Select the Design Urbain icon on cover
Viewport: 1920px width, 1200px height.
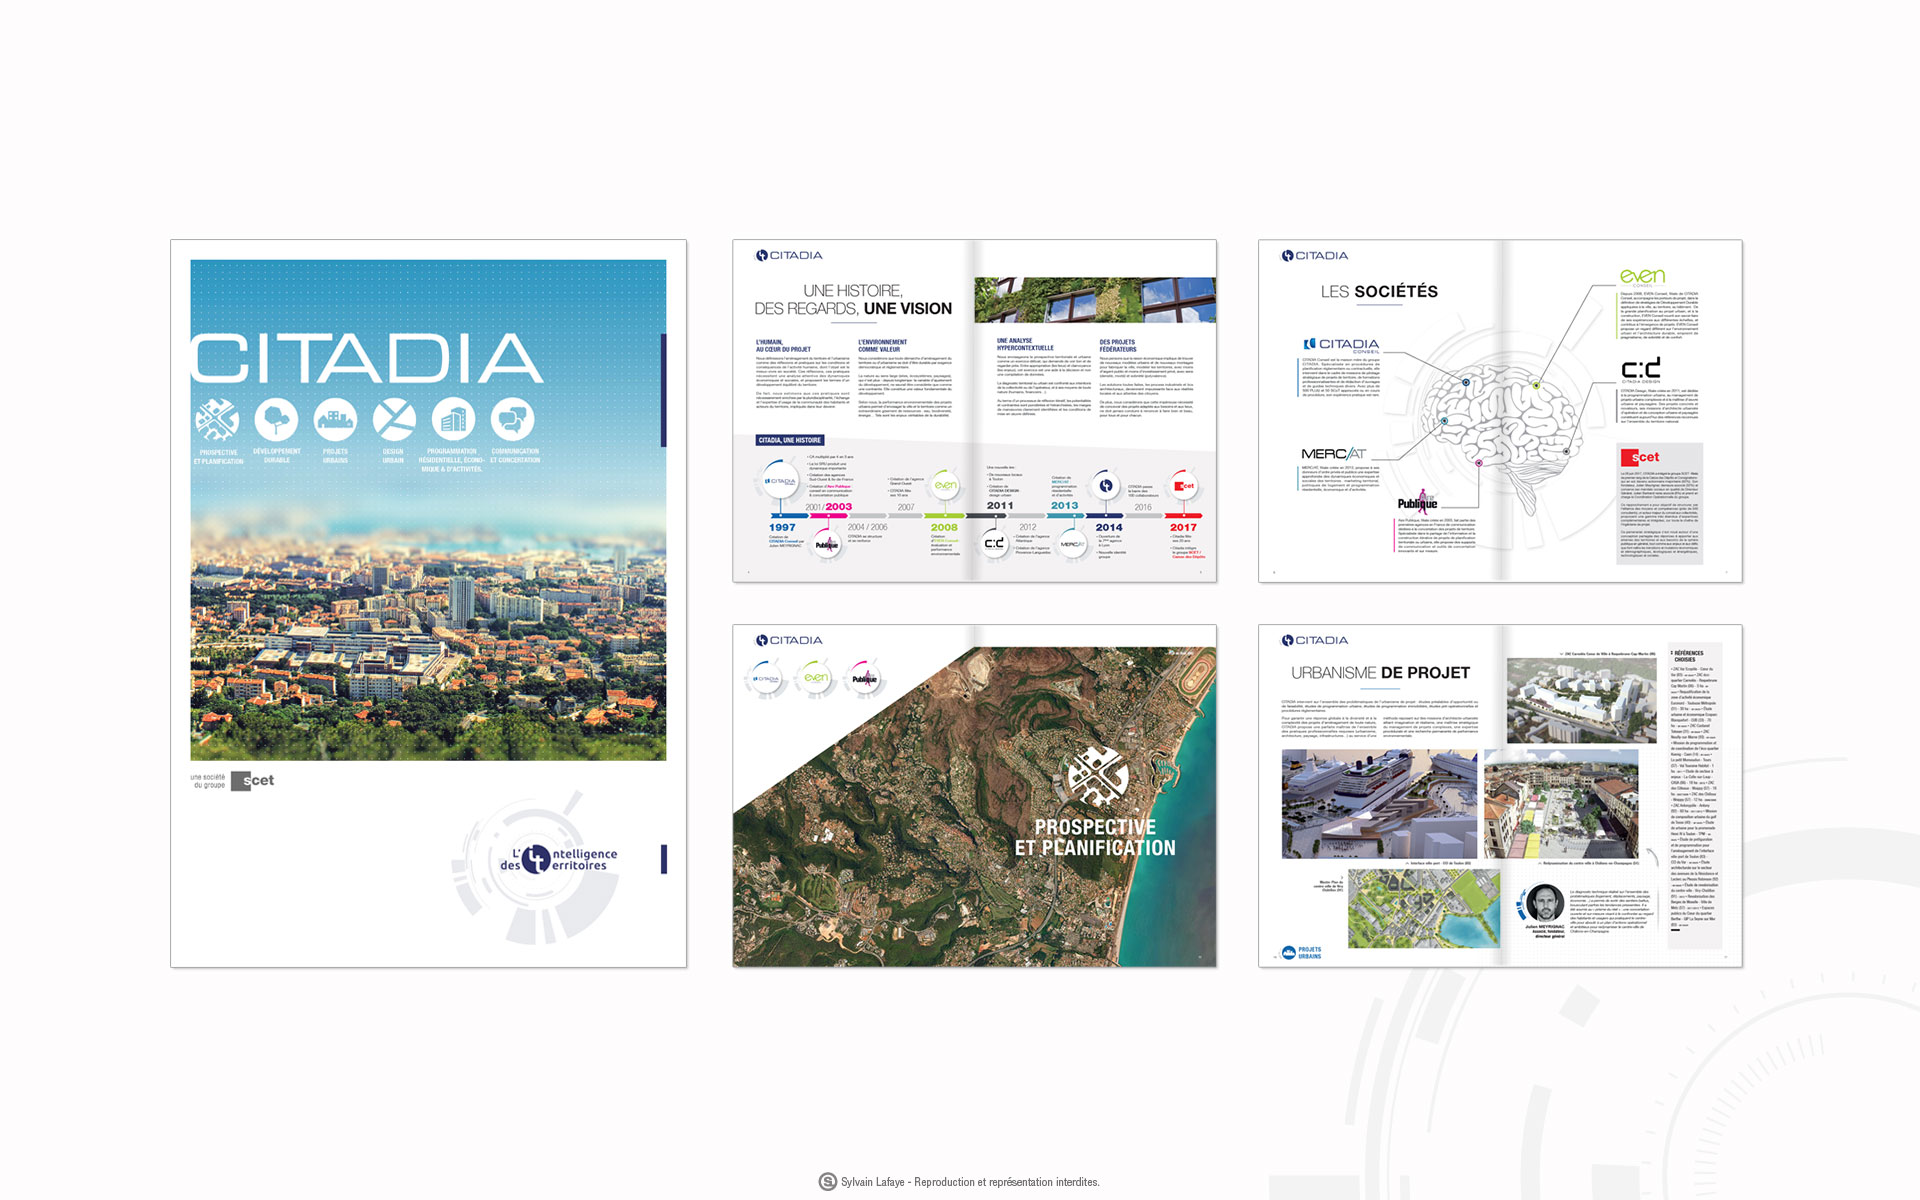[x=394, y=420]
